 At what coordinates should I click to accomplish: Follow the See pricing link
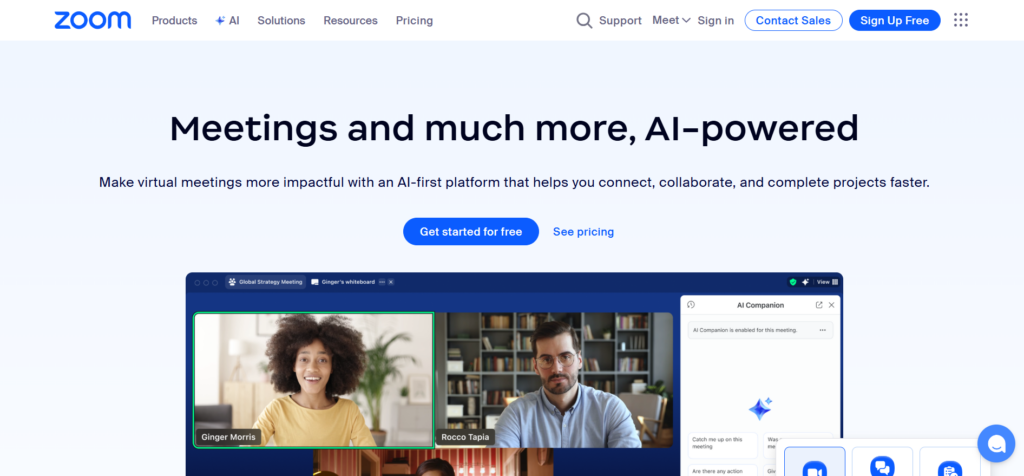583,232
